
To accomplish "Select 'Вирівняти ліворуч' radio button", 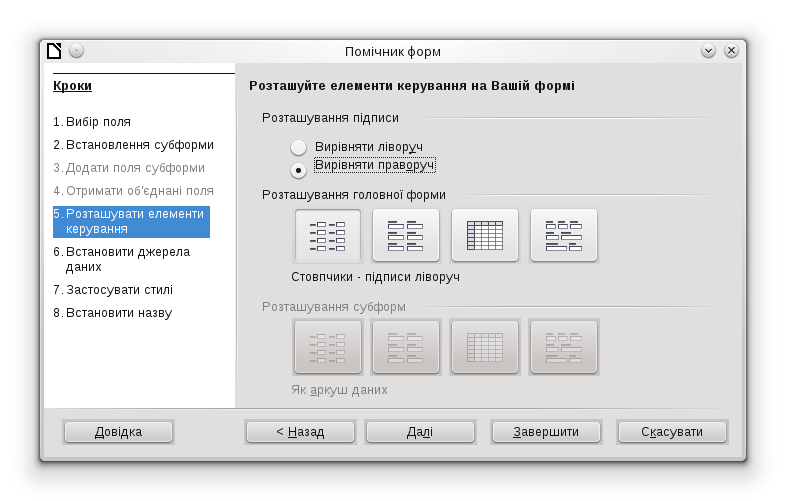I will [x=299, y=147].
